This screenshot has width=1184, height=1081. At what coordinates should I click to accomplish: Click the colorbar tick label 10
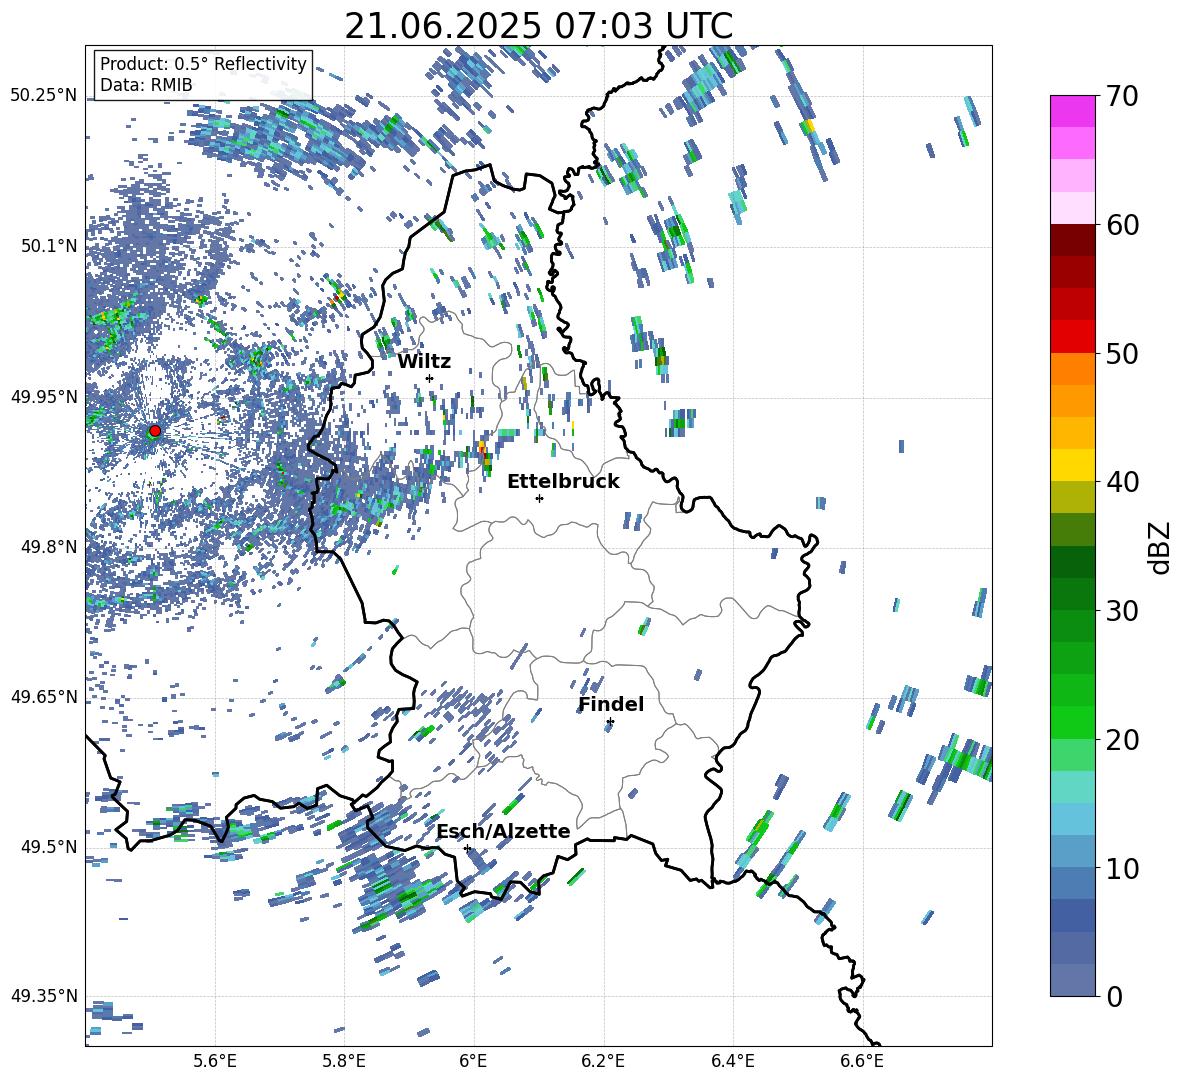point(1122,868)
